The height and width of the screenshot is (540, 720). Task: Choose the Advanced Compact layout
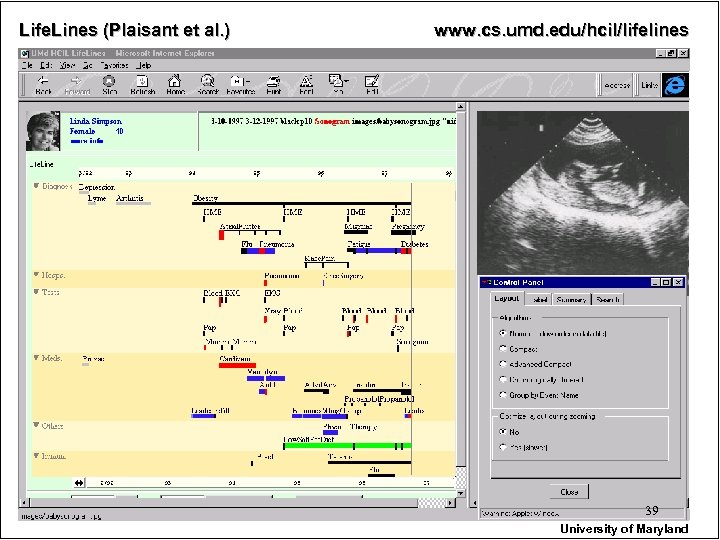(x=503, y=364)
